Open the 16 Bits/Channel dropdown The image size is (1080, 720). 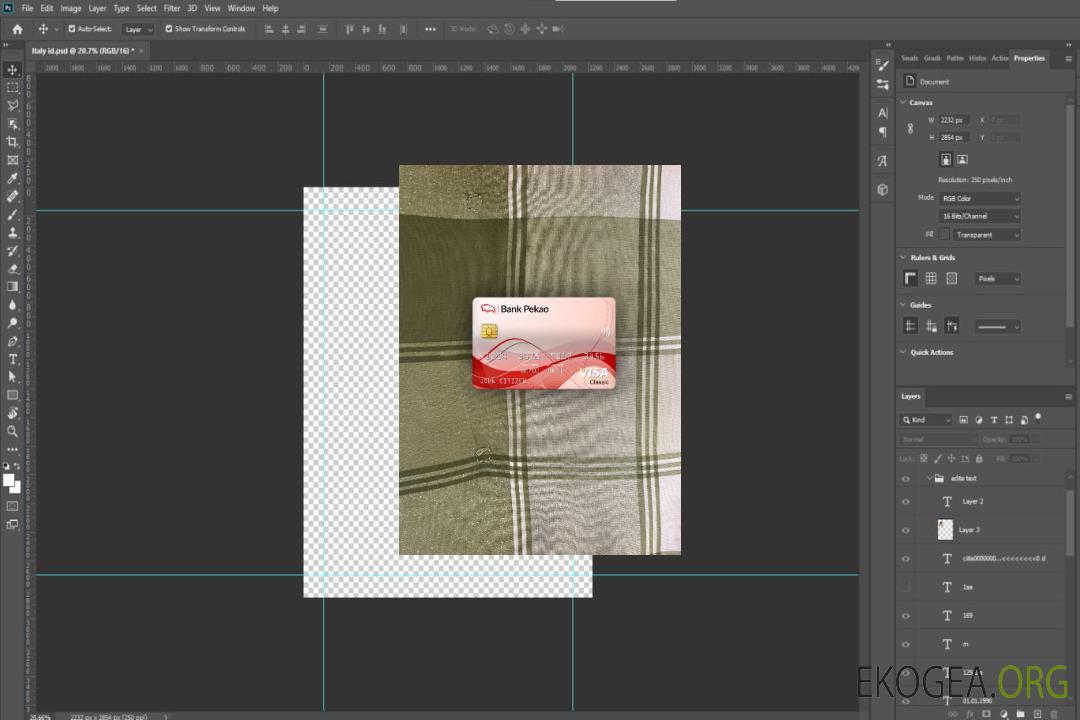coord(980,216)
